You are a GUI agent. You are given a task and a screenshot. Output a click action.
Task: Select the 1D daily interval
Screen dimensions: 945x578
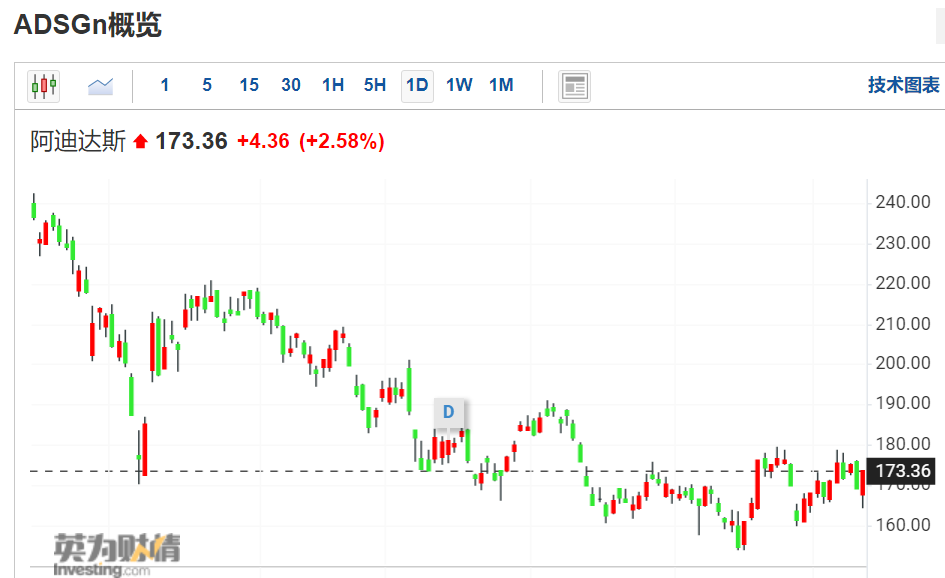pos(417,86)
